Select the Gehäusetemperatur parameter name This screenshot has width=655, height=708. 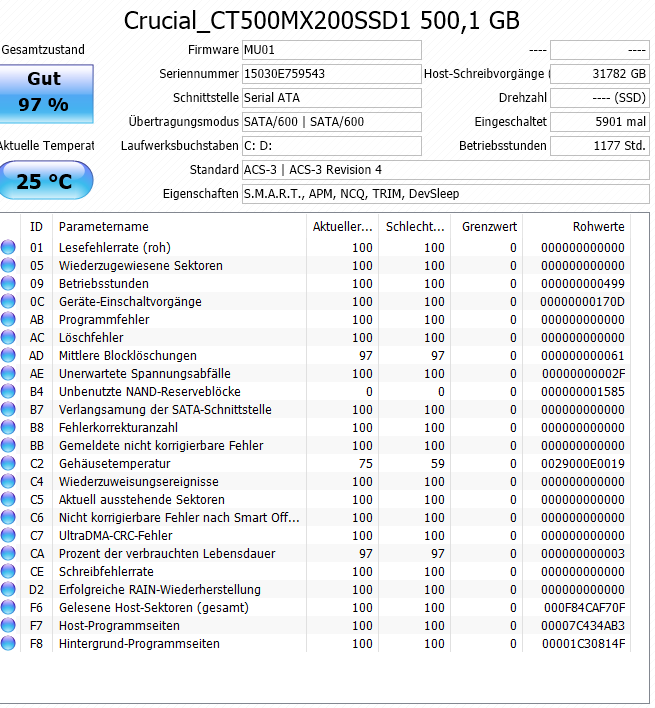point(115,464)
